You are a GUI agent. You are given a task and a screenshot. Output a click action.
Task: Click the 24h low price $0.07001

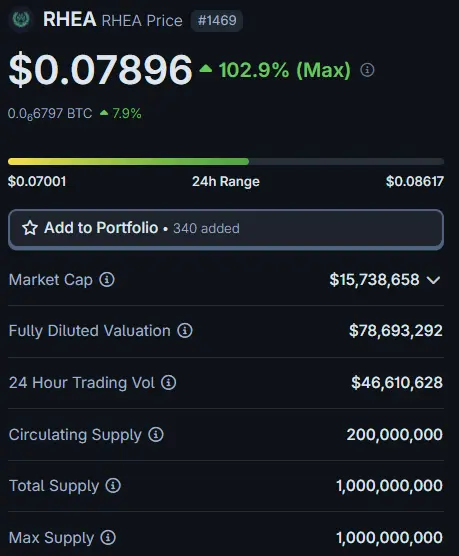point(37,182)
